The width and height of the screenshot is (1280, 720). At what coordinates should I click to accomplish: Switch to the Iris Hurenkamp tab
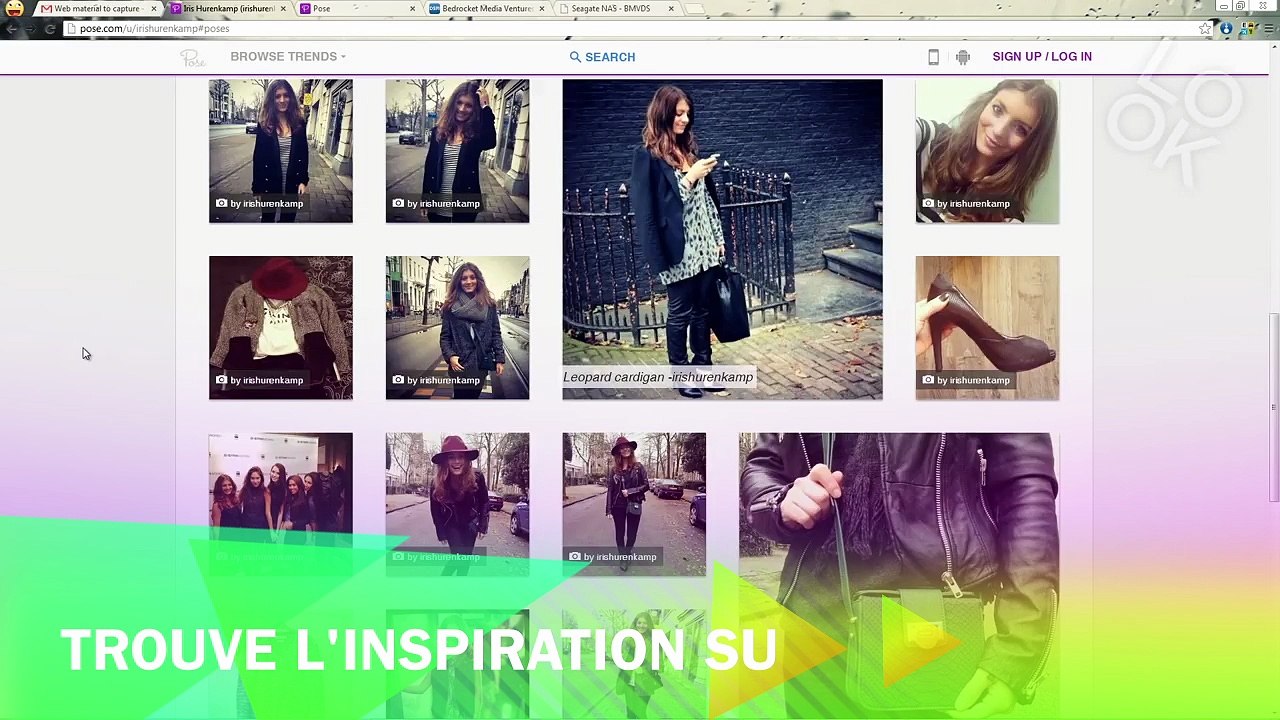[x=227, y=9]
